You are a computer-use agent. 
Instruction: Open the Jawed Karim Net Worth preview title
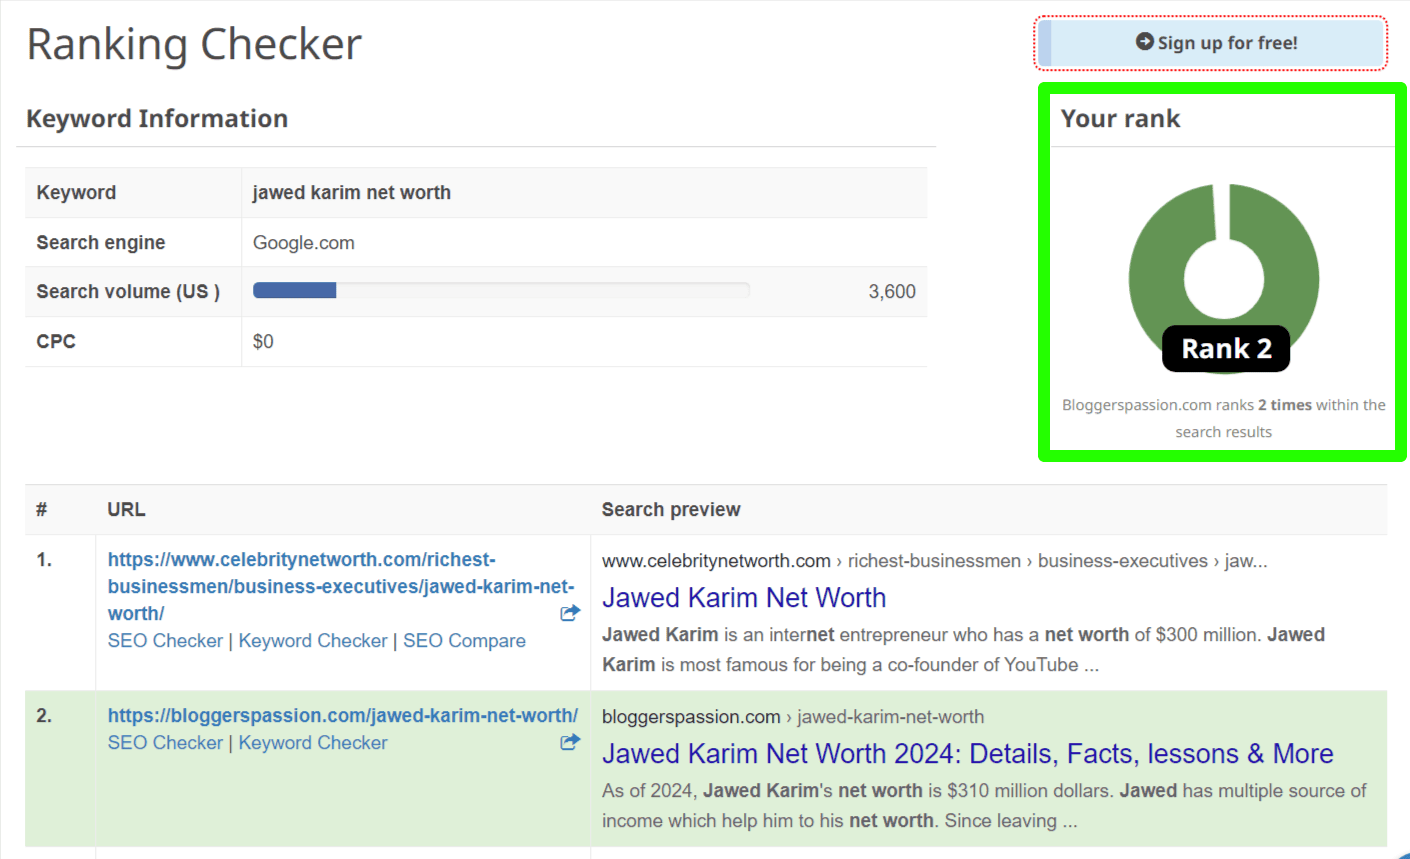(744, 597)
